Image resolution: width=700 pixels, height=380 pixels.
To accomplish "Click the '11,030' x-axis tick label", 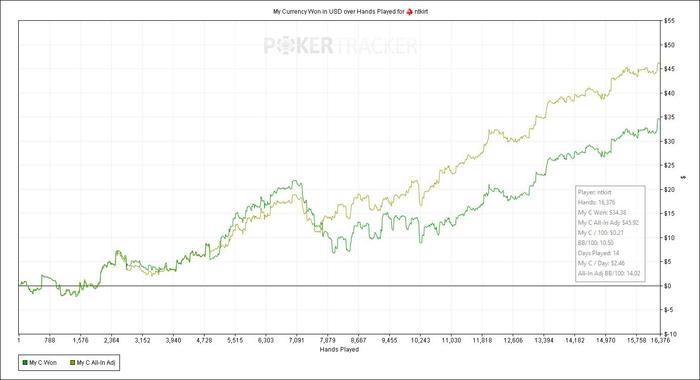I will click(x=451, y=340).
